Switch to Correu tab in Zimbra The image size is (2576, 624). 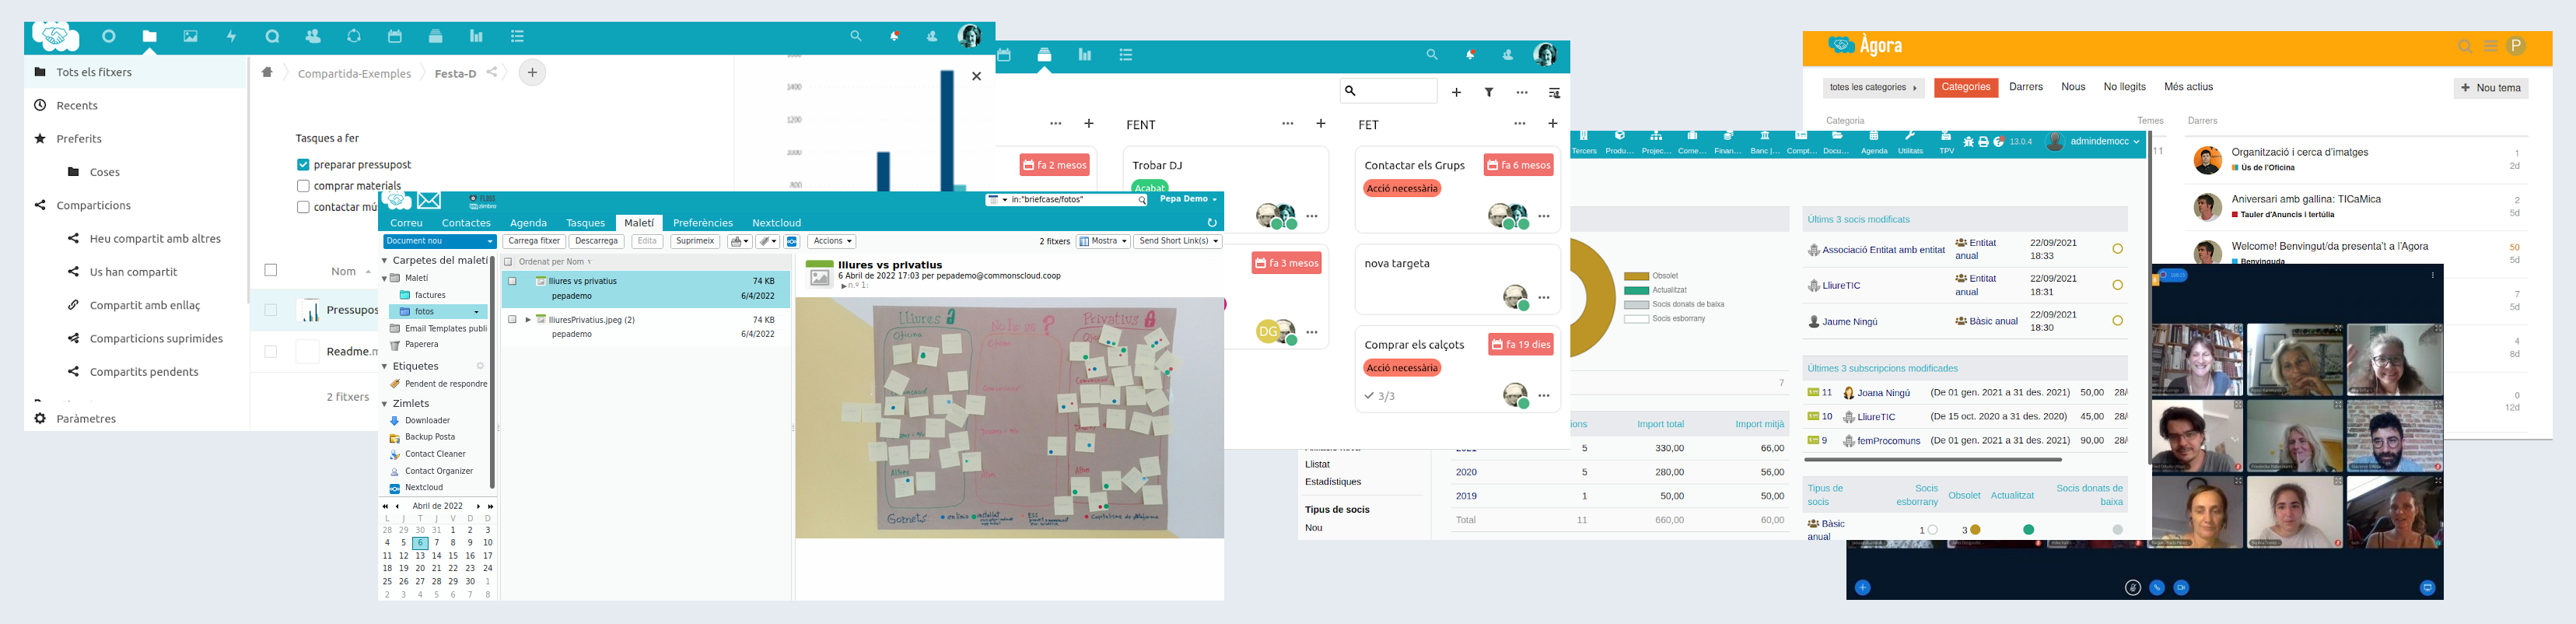[x=406, y=223]
